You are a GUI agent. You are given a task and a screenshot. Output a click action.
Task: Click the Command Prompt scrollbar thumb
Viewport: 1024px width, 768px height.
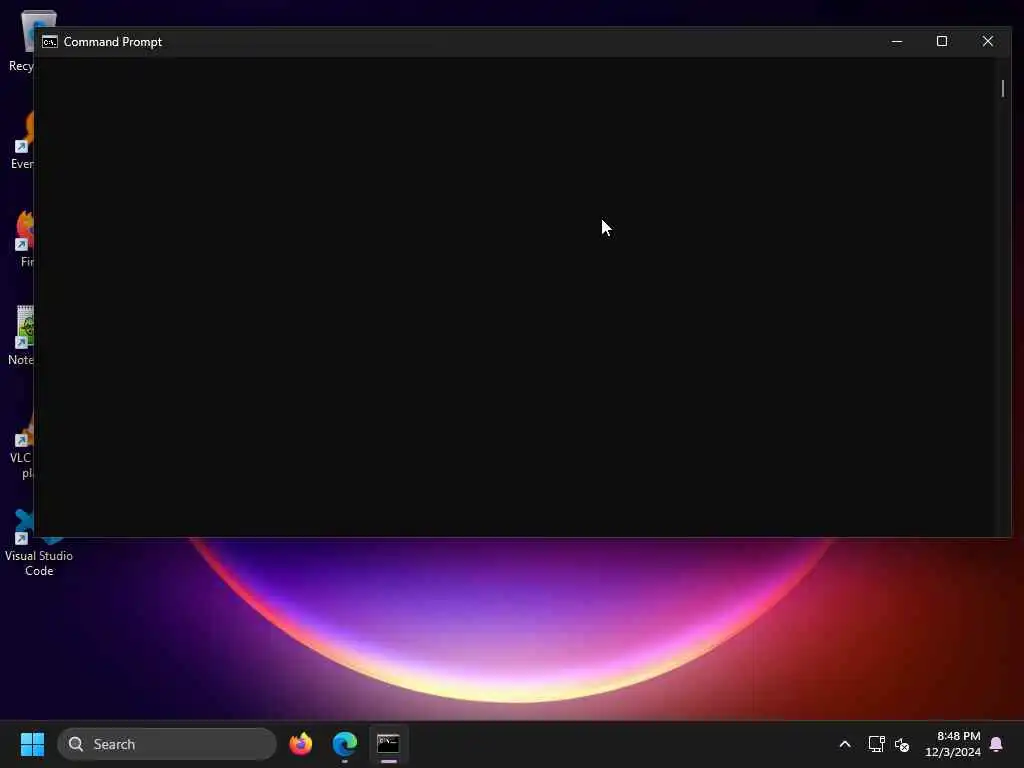pyautogui.click(x=1002, y=88)
